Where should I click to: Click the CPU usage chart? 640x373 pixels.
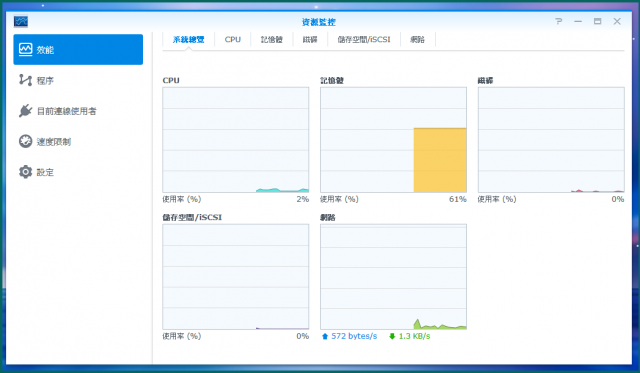pyautogui.click(x=236, y=140)
